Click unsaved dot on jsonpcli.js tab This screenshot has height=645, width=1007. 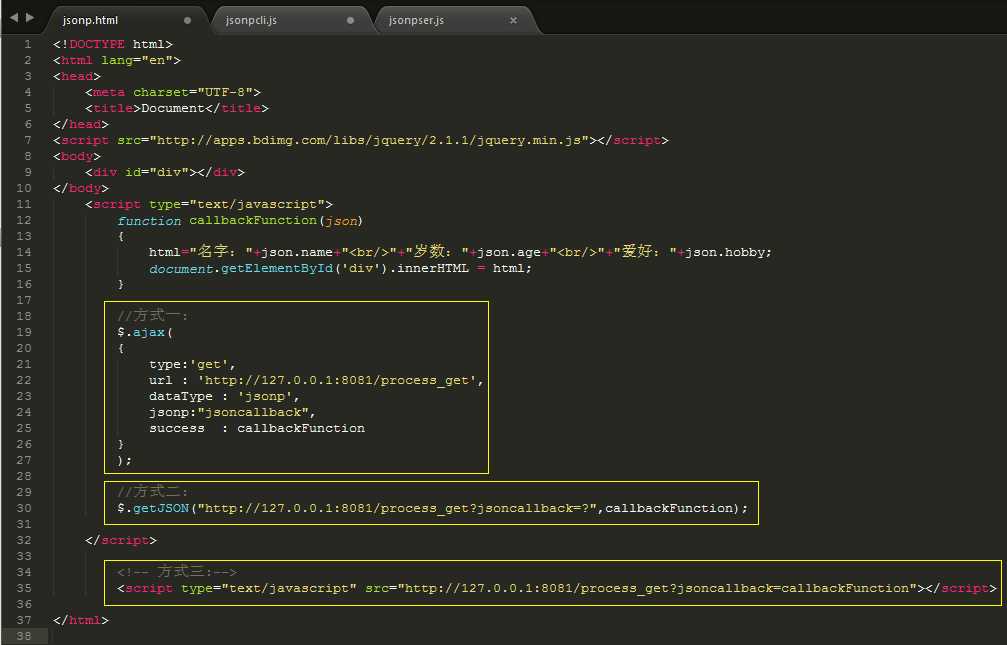(350, 20)
